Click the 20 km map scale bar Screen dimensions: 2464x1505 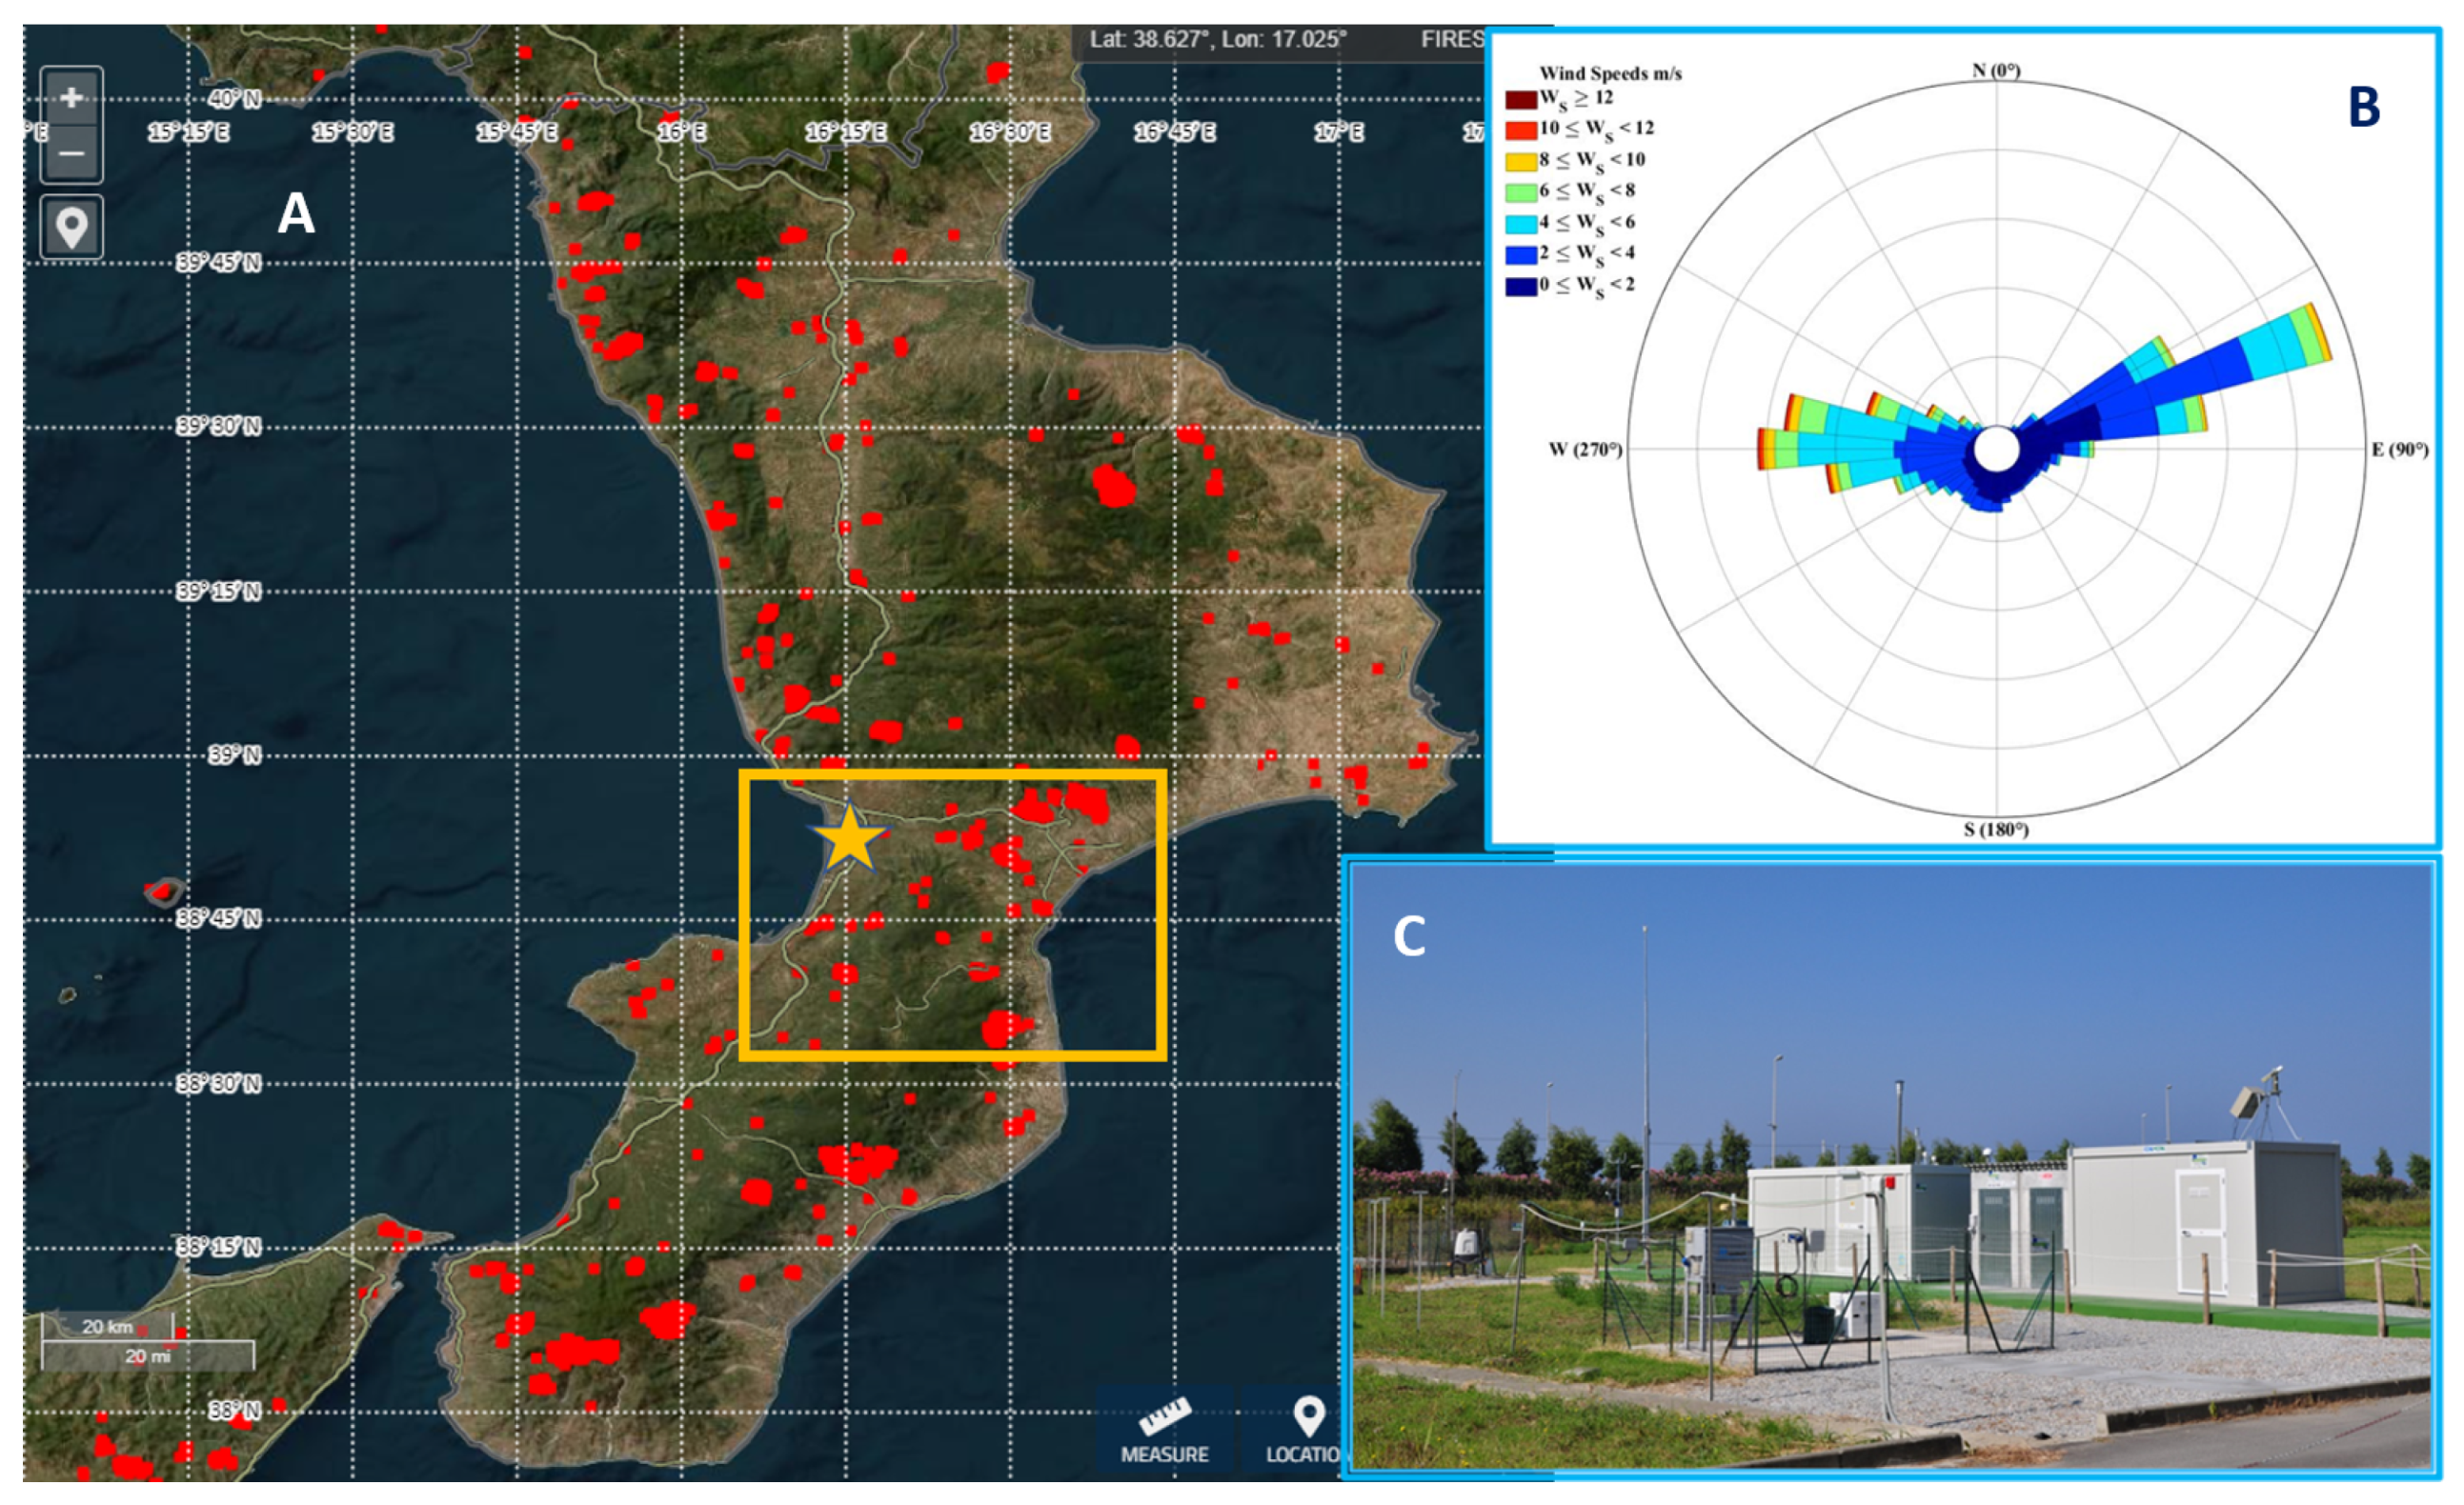click(107, 1327)
